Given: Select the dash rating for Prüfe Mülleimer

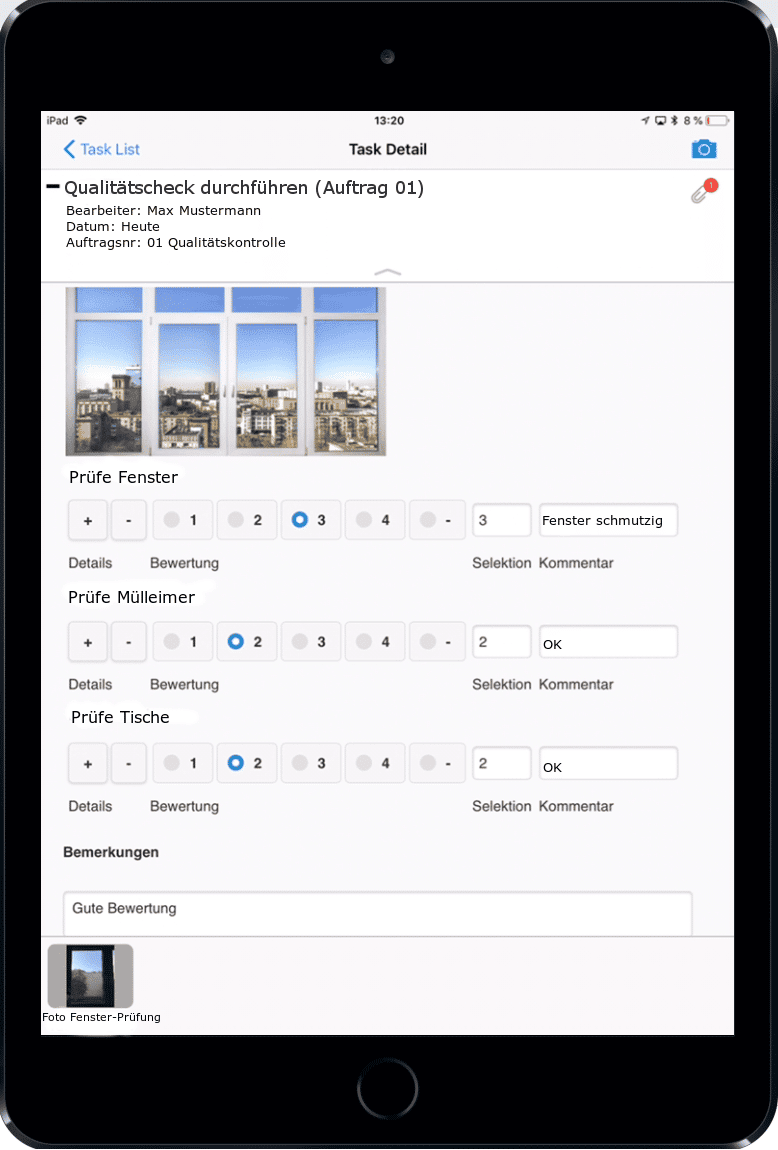Looking at the screenshot, I should click(437, 642).
